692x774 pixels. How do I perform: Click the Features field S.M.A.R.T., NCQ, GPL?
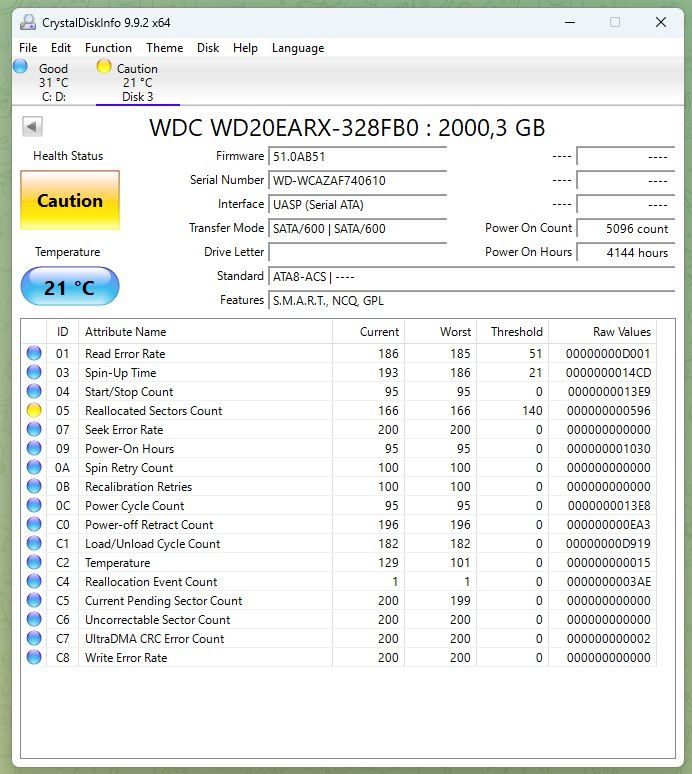(x=471, y=301)
